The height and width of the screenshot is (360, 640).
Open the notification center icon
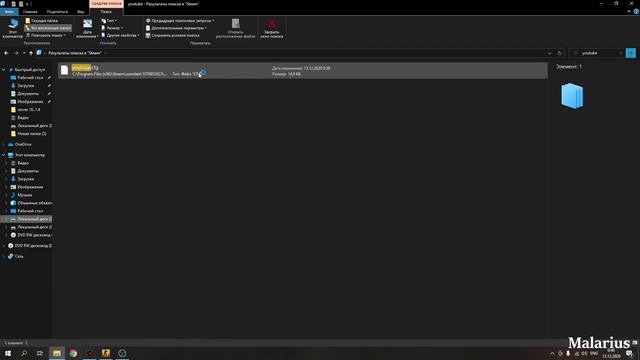tap(629, 353)
